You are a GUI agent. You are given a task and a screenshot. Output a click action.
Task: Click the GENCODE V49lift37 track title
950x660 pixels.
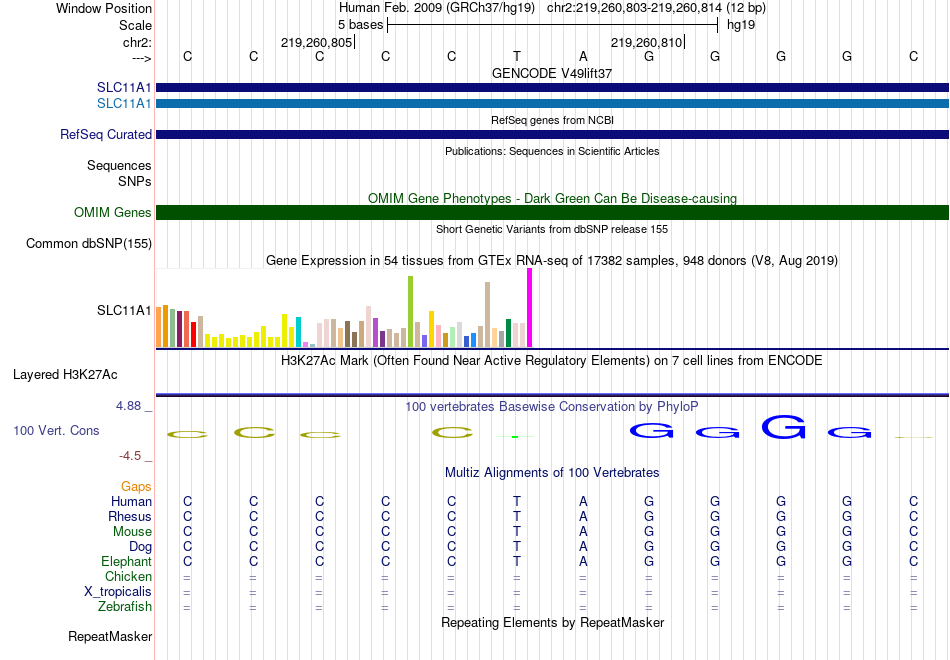551,73
